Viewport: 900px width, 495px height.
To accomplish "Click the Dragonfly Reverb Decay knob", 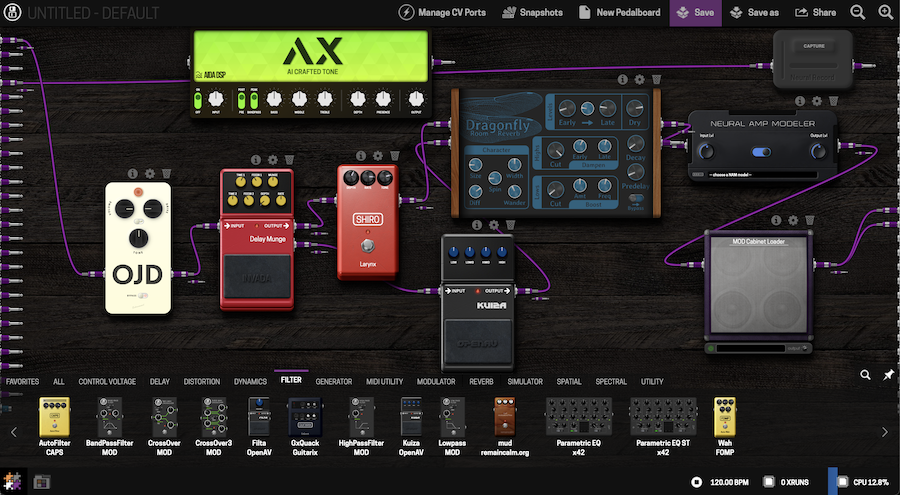I will click(x=635, y=144).
